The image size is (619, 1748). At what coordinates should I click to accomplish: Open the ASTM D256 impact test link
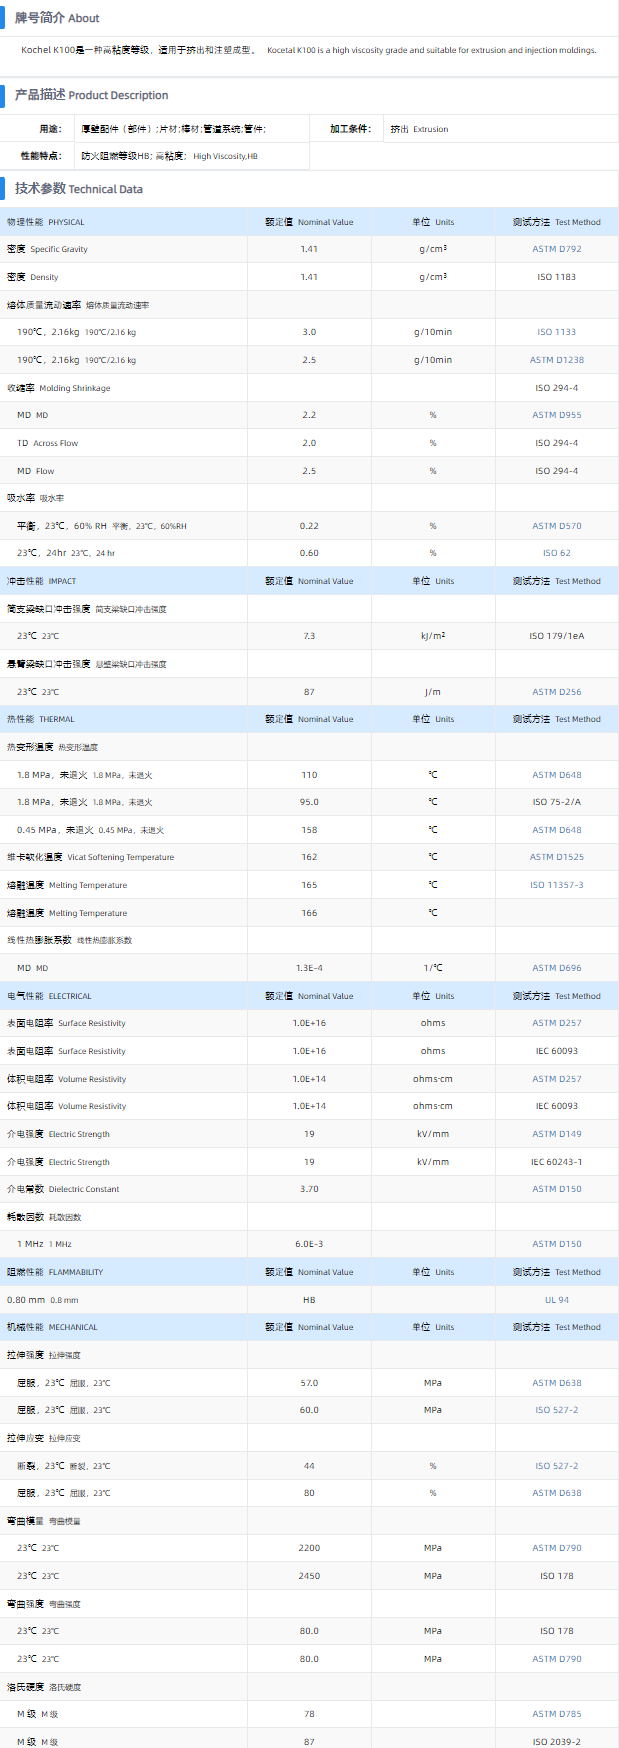click(556, 692)
